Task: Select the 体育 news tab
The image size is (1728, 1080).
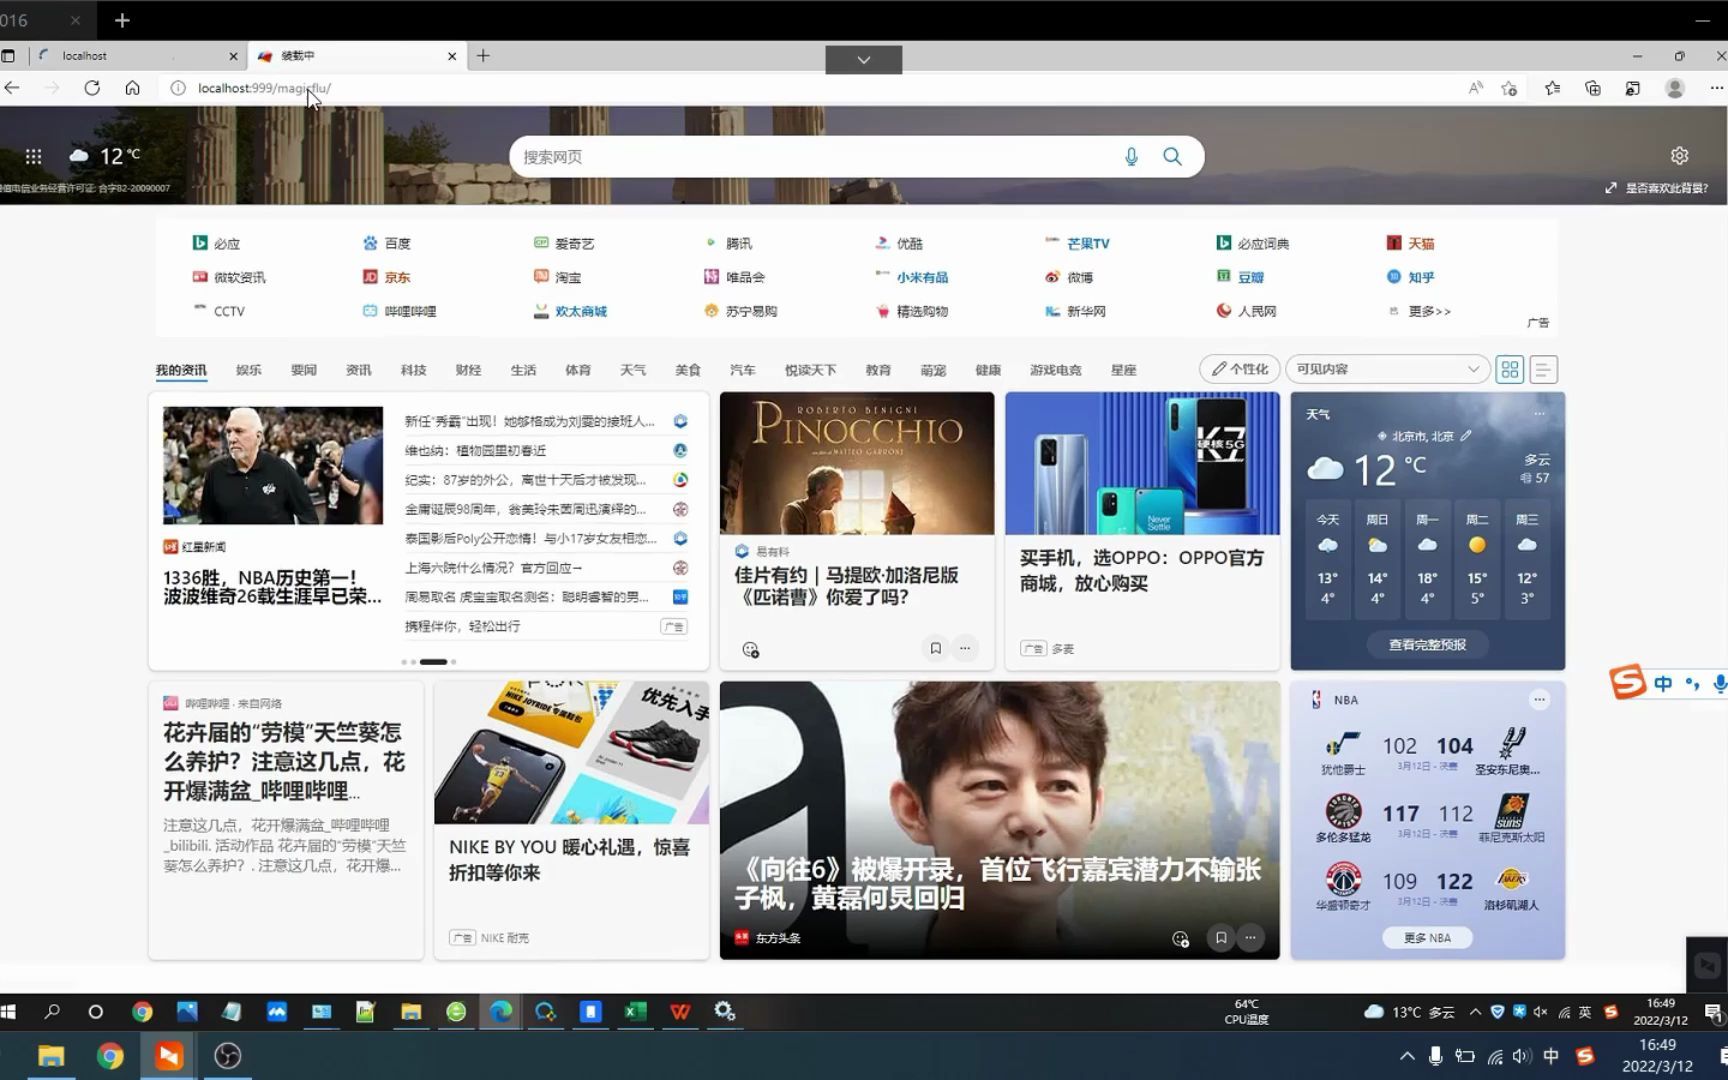Action: point(578,370)
